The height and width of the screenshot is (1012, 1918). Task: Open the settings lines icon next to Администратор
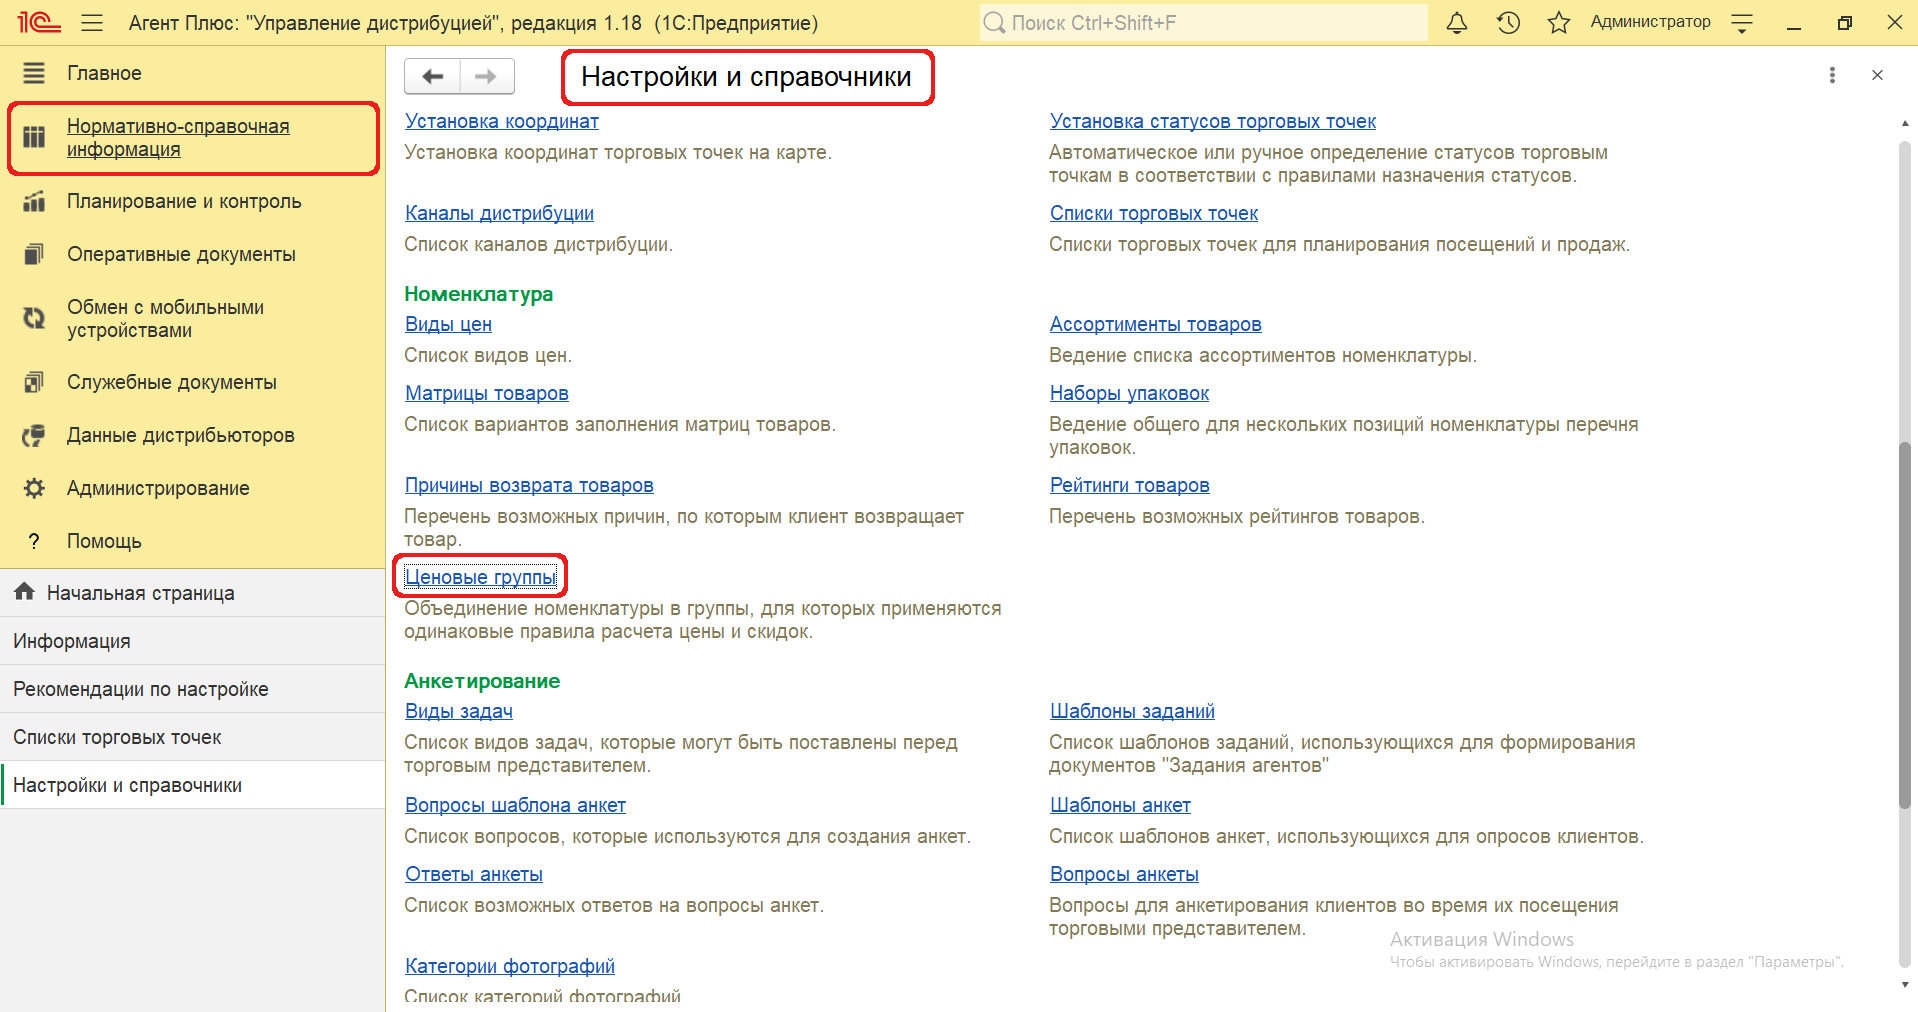coord(1742,22)
